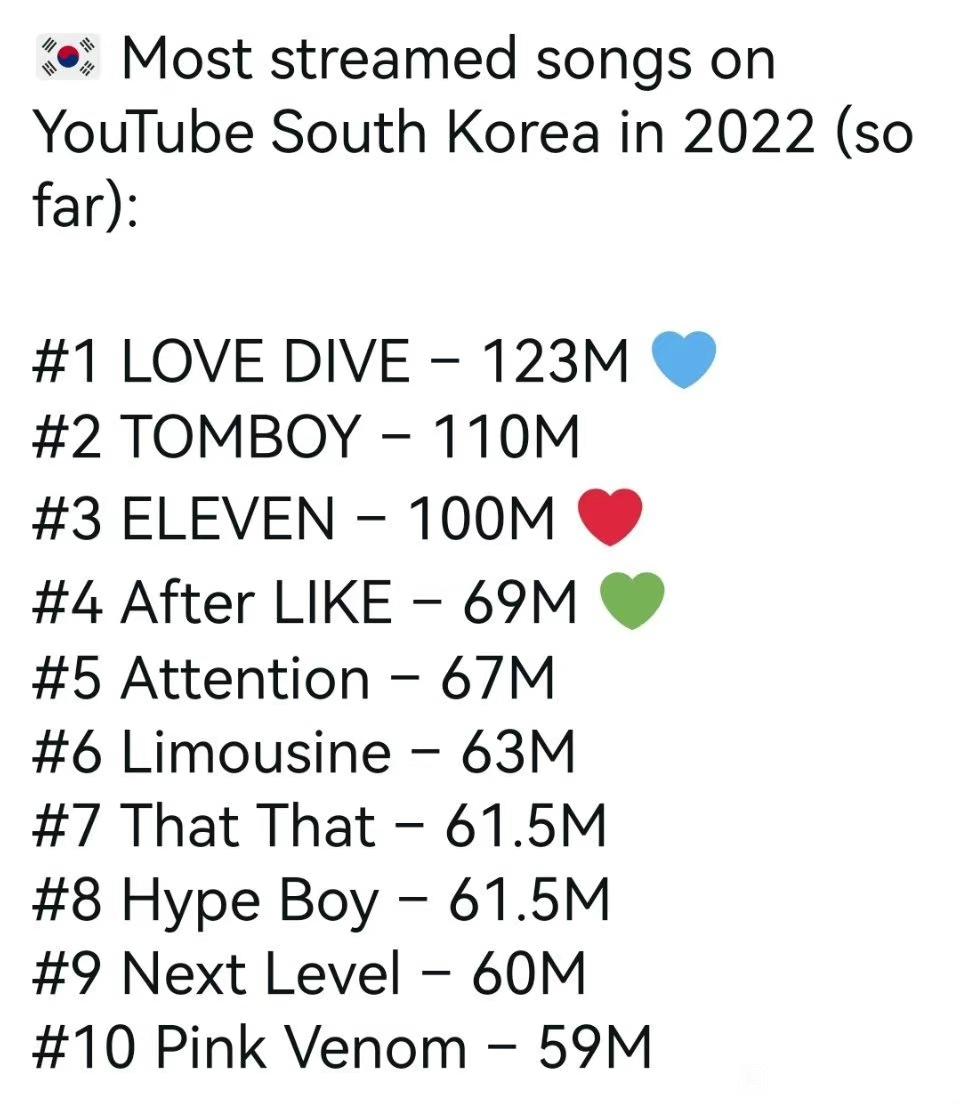Click the 'YouTube South Korea in 2022' text
Screen dimensions: 960x1104
(x=424, y=132)
